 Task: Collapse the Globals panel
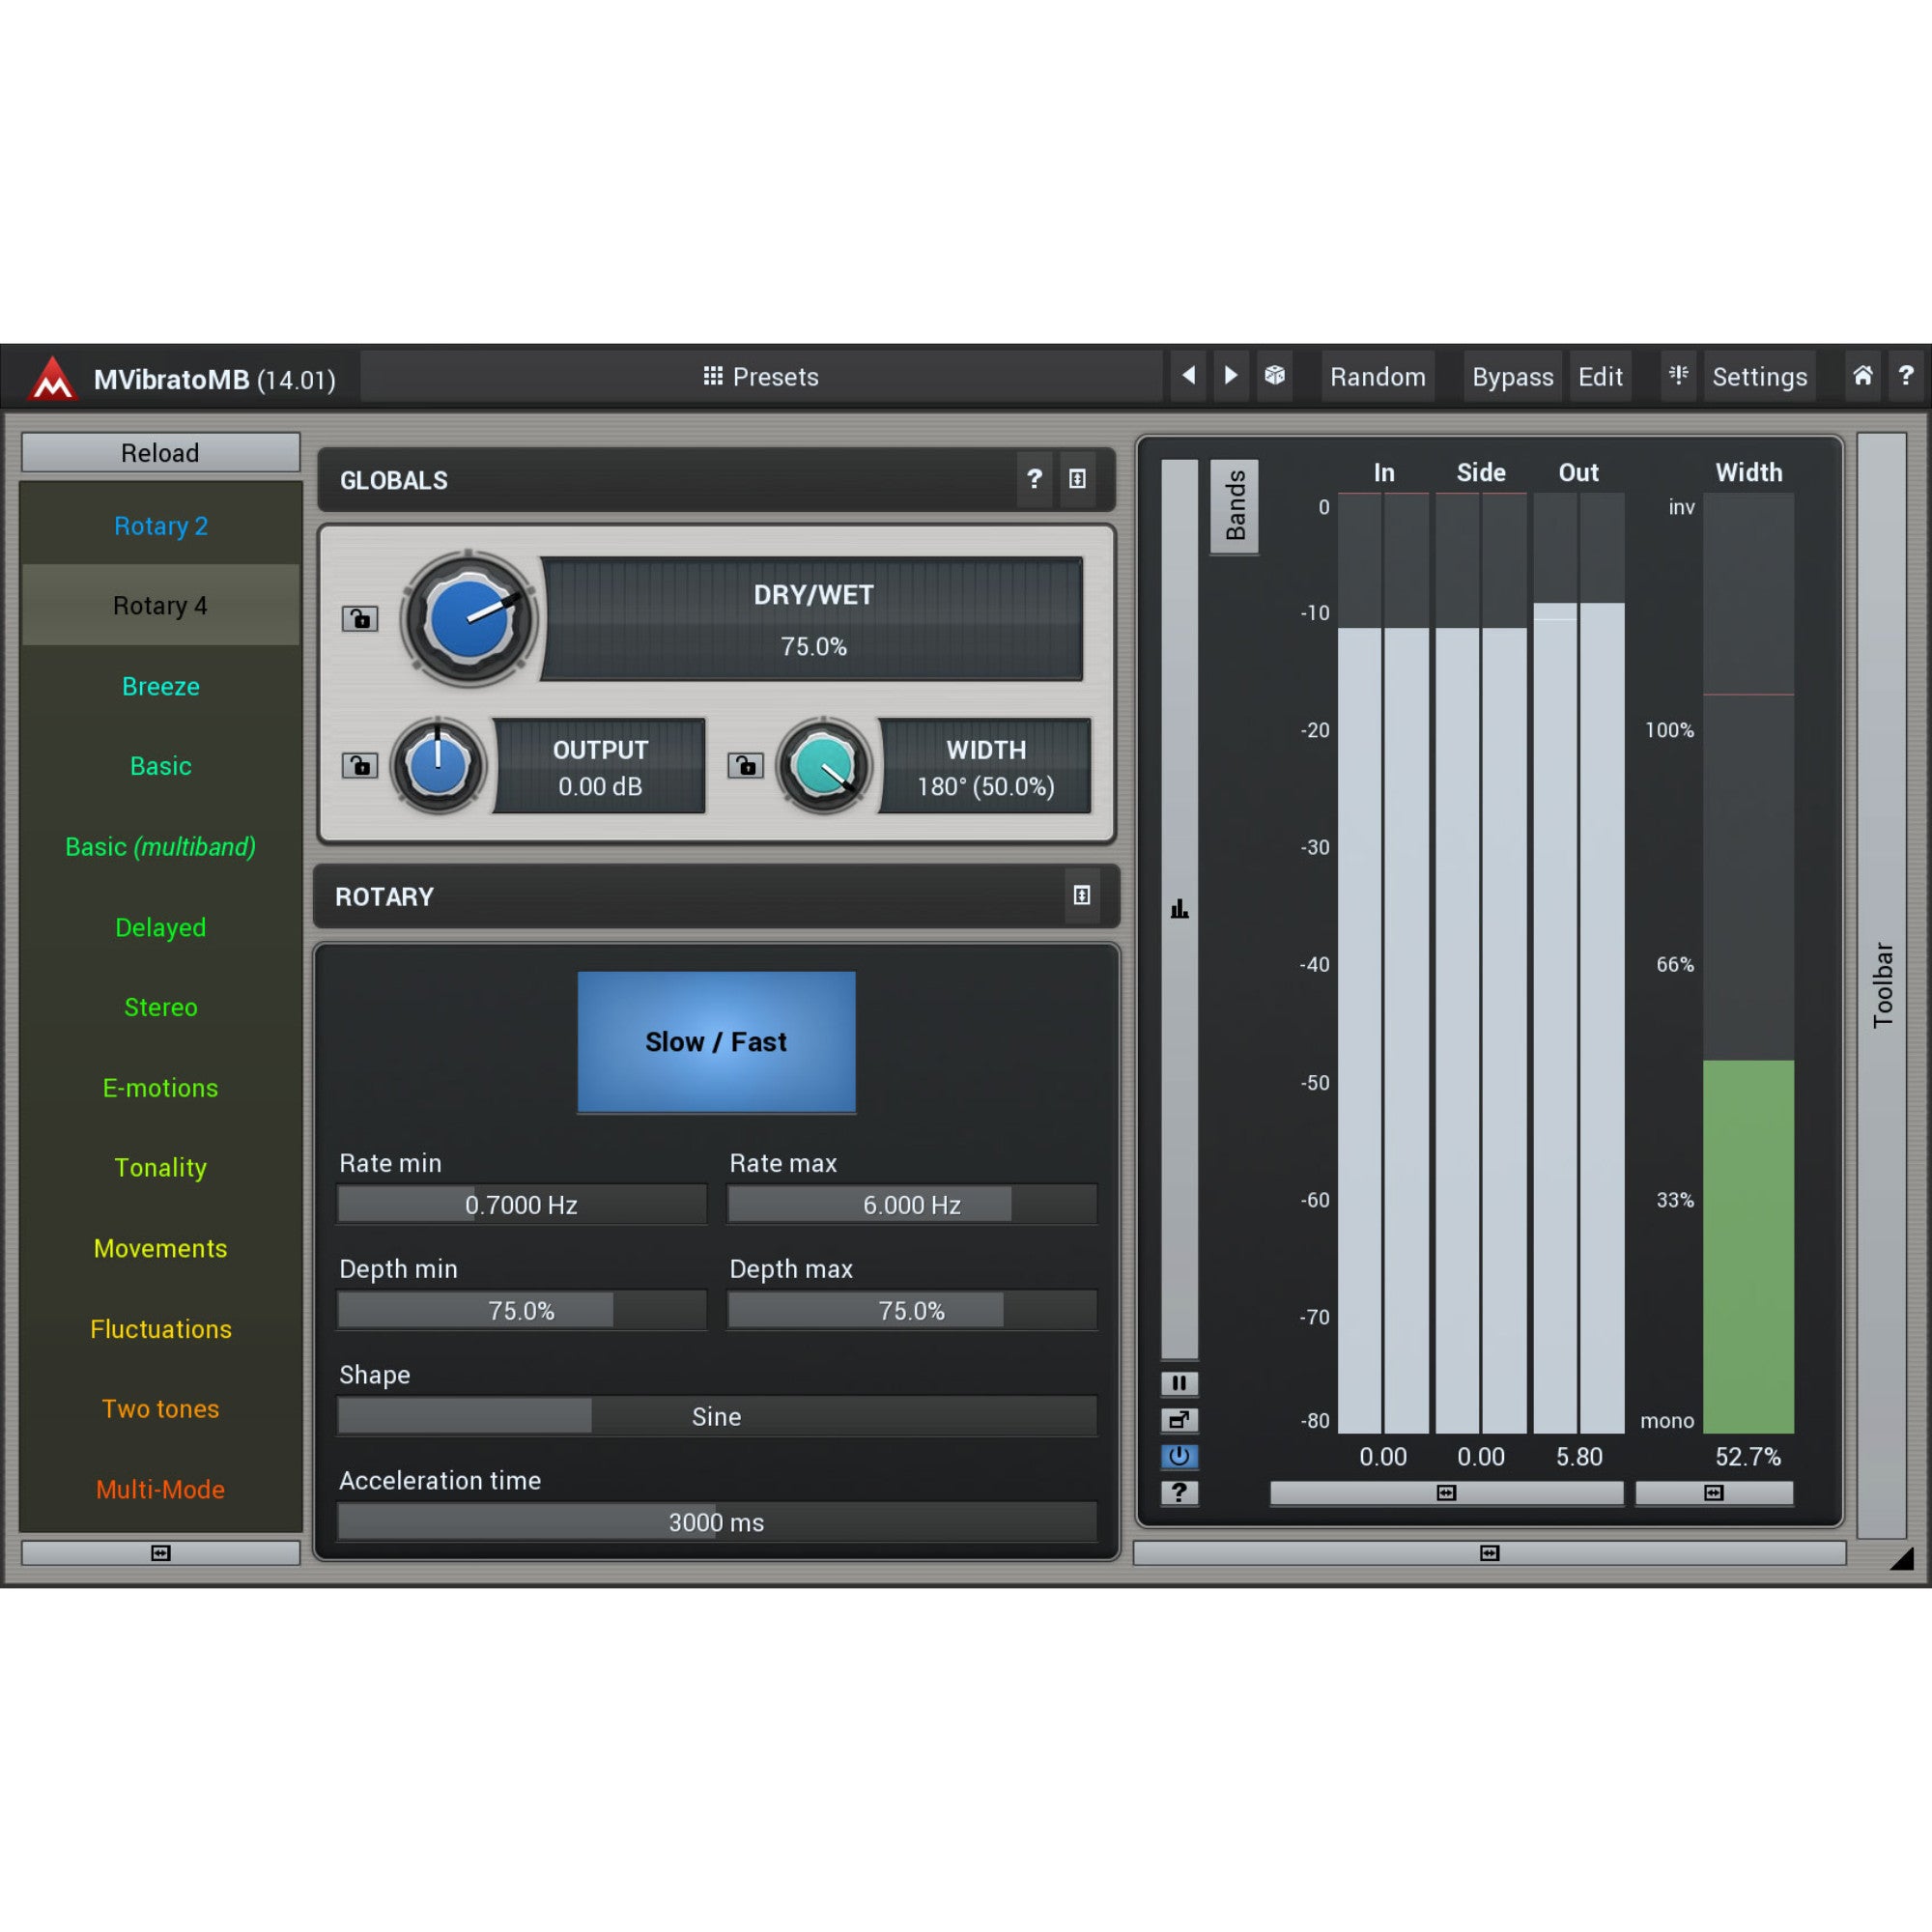1078,479
